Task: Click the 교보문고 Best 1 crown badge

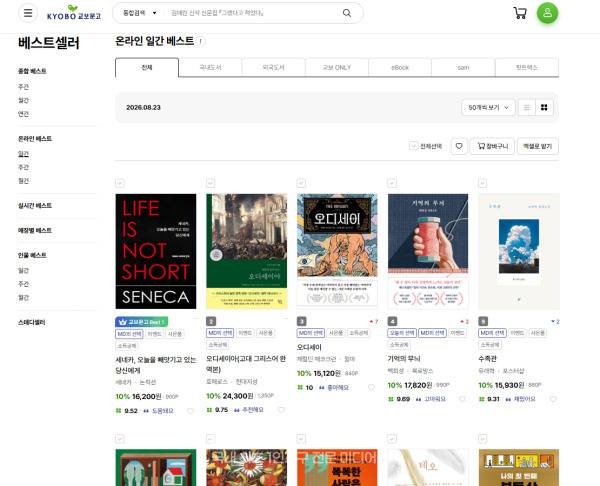Action: tap(142, 322)
